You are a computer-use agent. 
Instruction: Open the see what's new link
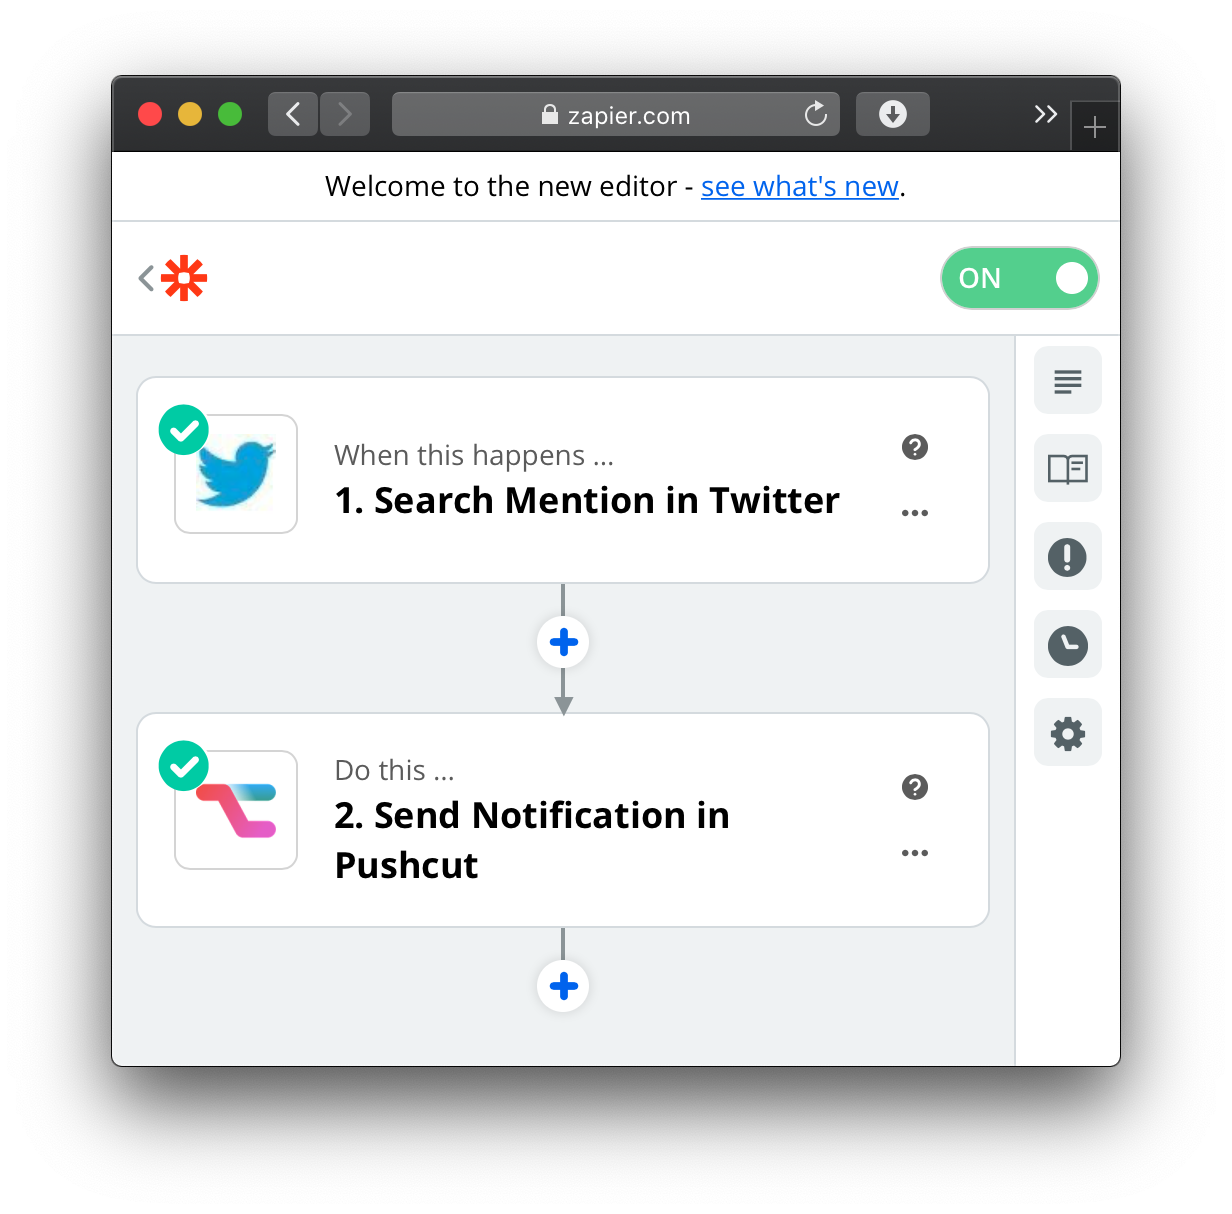[800, 187]
